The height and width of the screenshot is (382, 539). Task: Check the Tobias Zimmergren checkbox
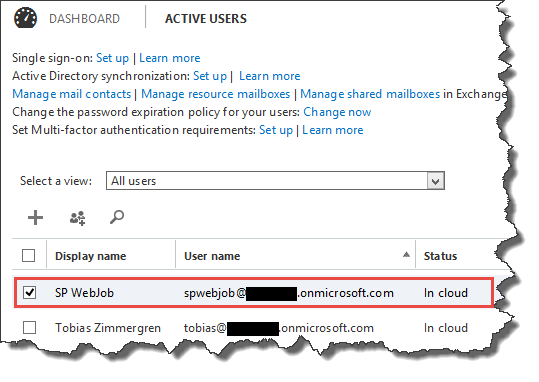[29, 327]
